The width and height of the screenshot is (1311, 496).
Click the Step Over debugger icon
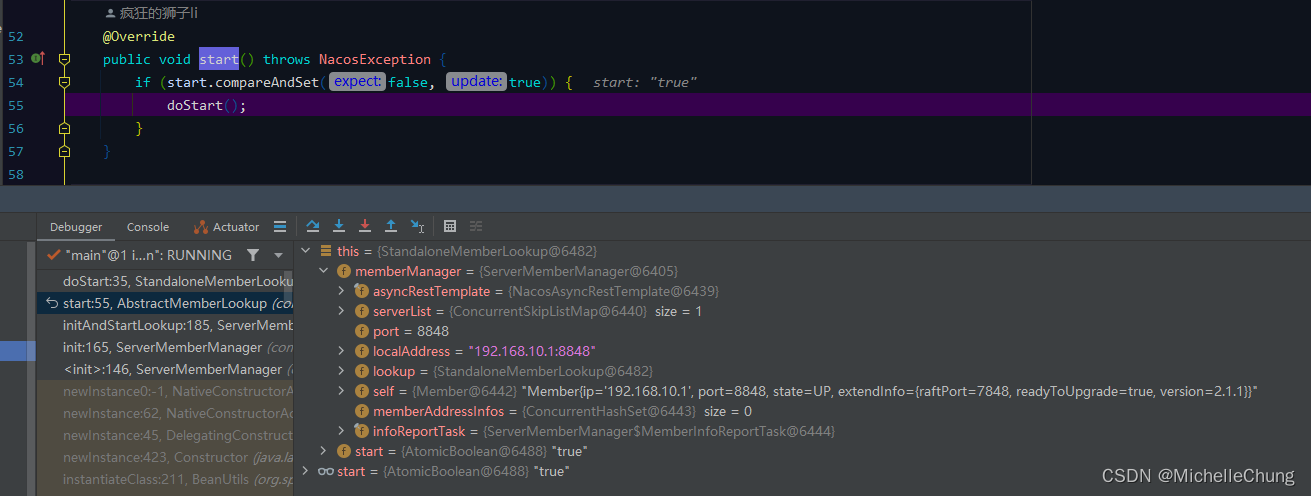click(x=313, y=227)
